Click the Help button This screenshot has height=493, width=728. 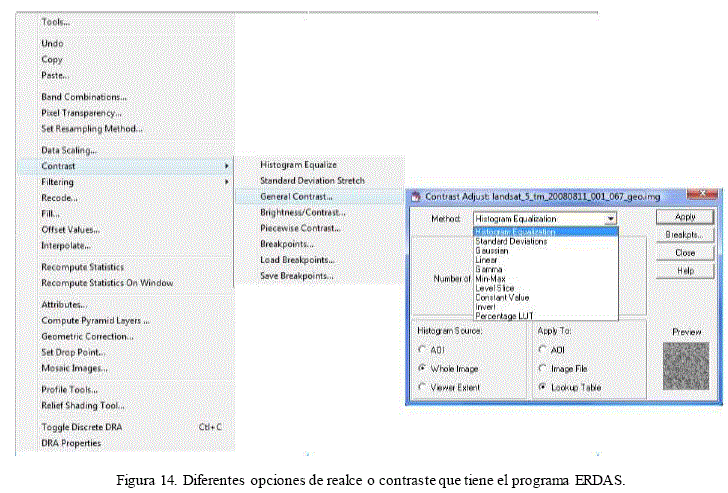click(x=685, y=271)
